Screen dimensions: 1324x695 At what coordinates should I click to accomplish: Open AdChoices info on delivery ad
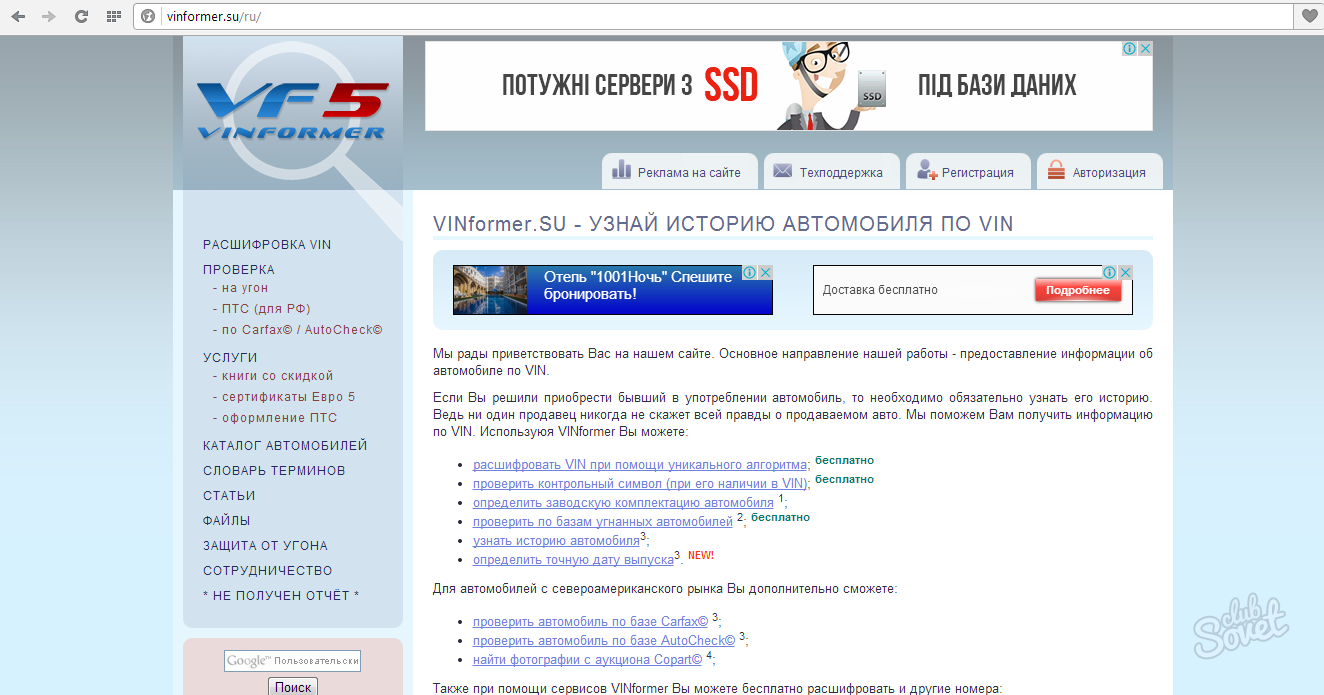pos(1109,273)
